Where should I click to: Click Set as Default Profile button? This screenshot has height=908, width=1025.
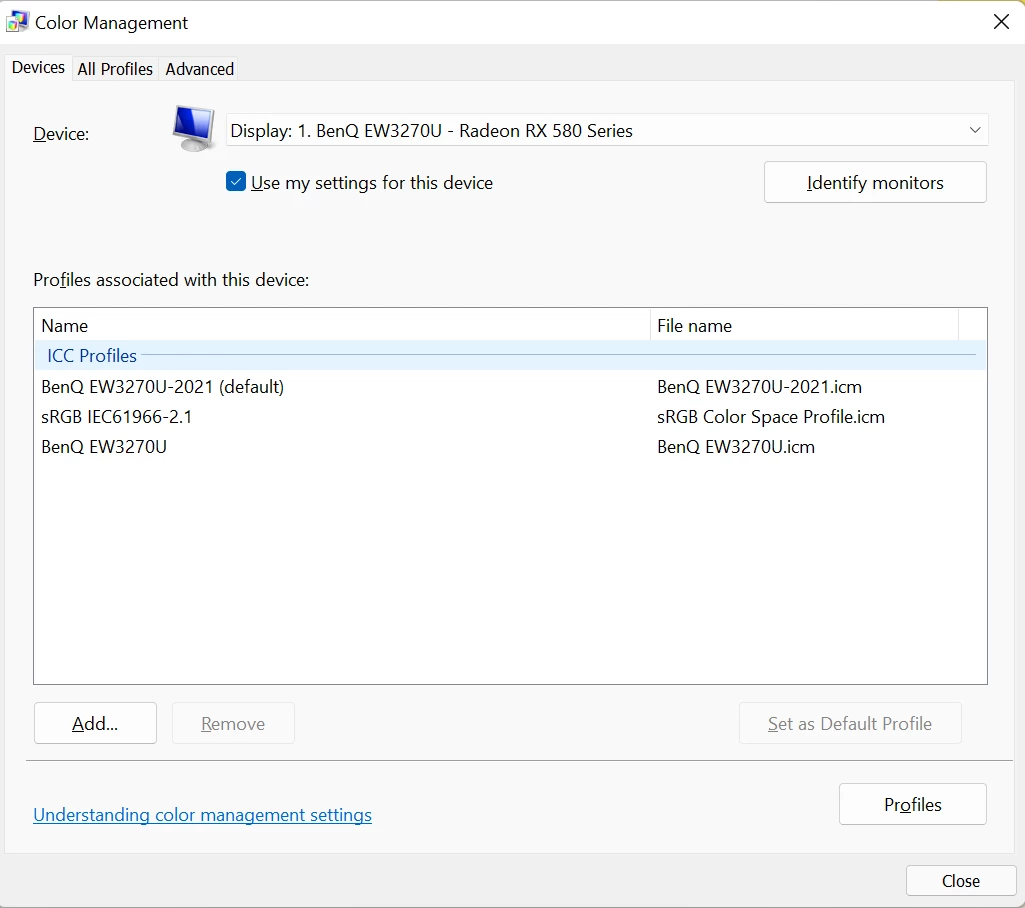pos(850,723)
